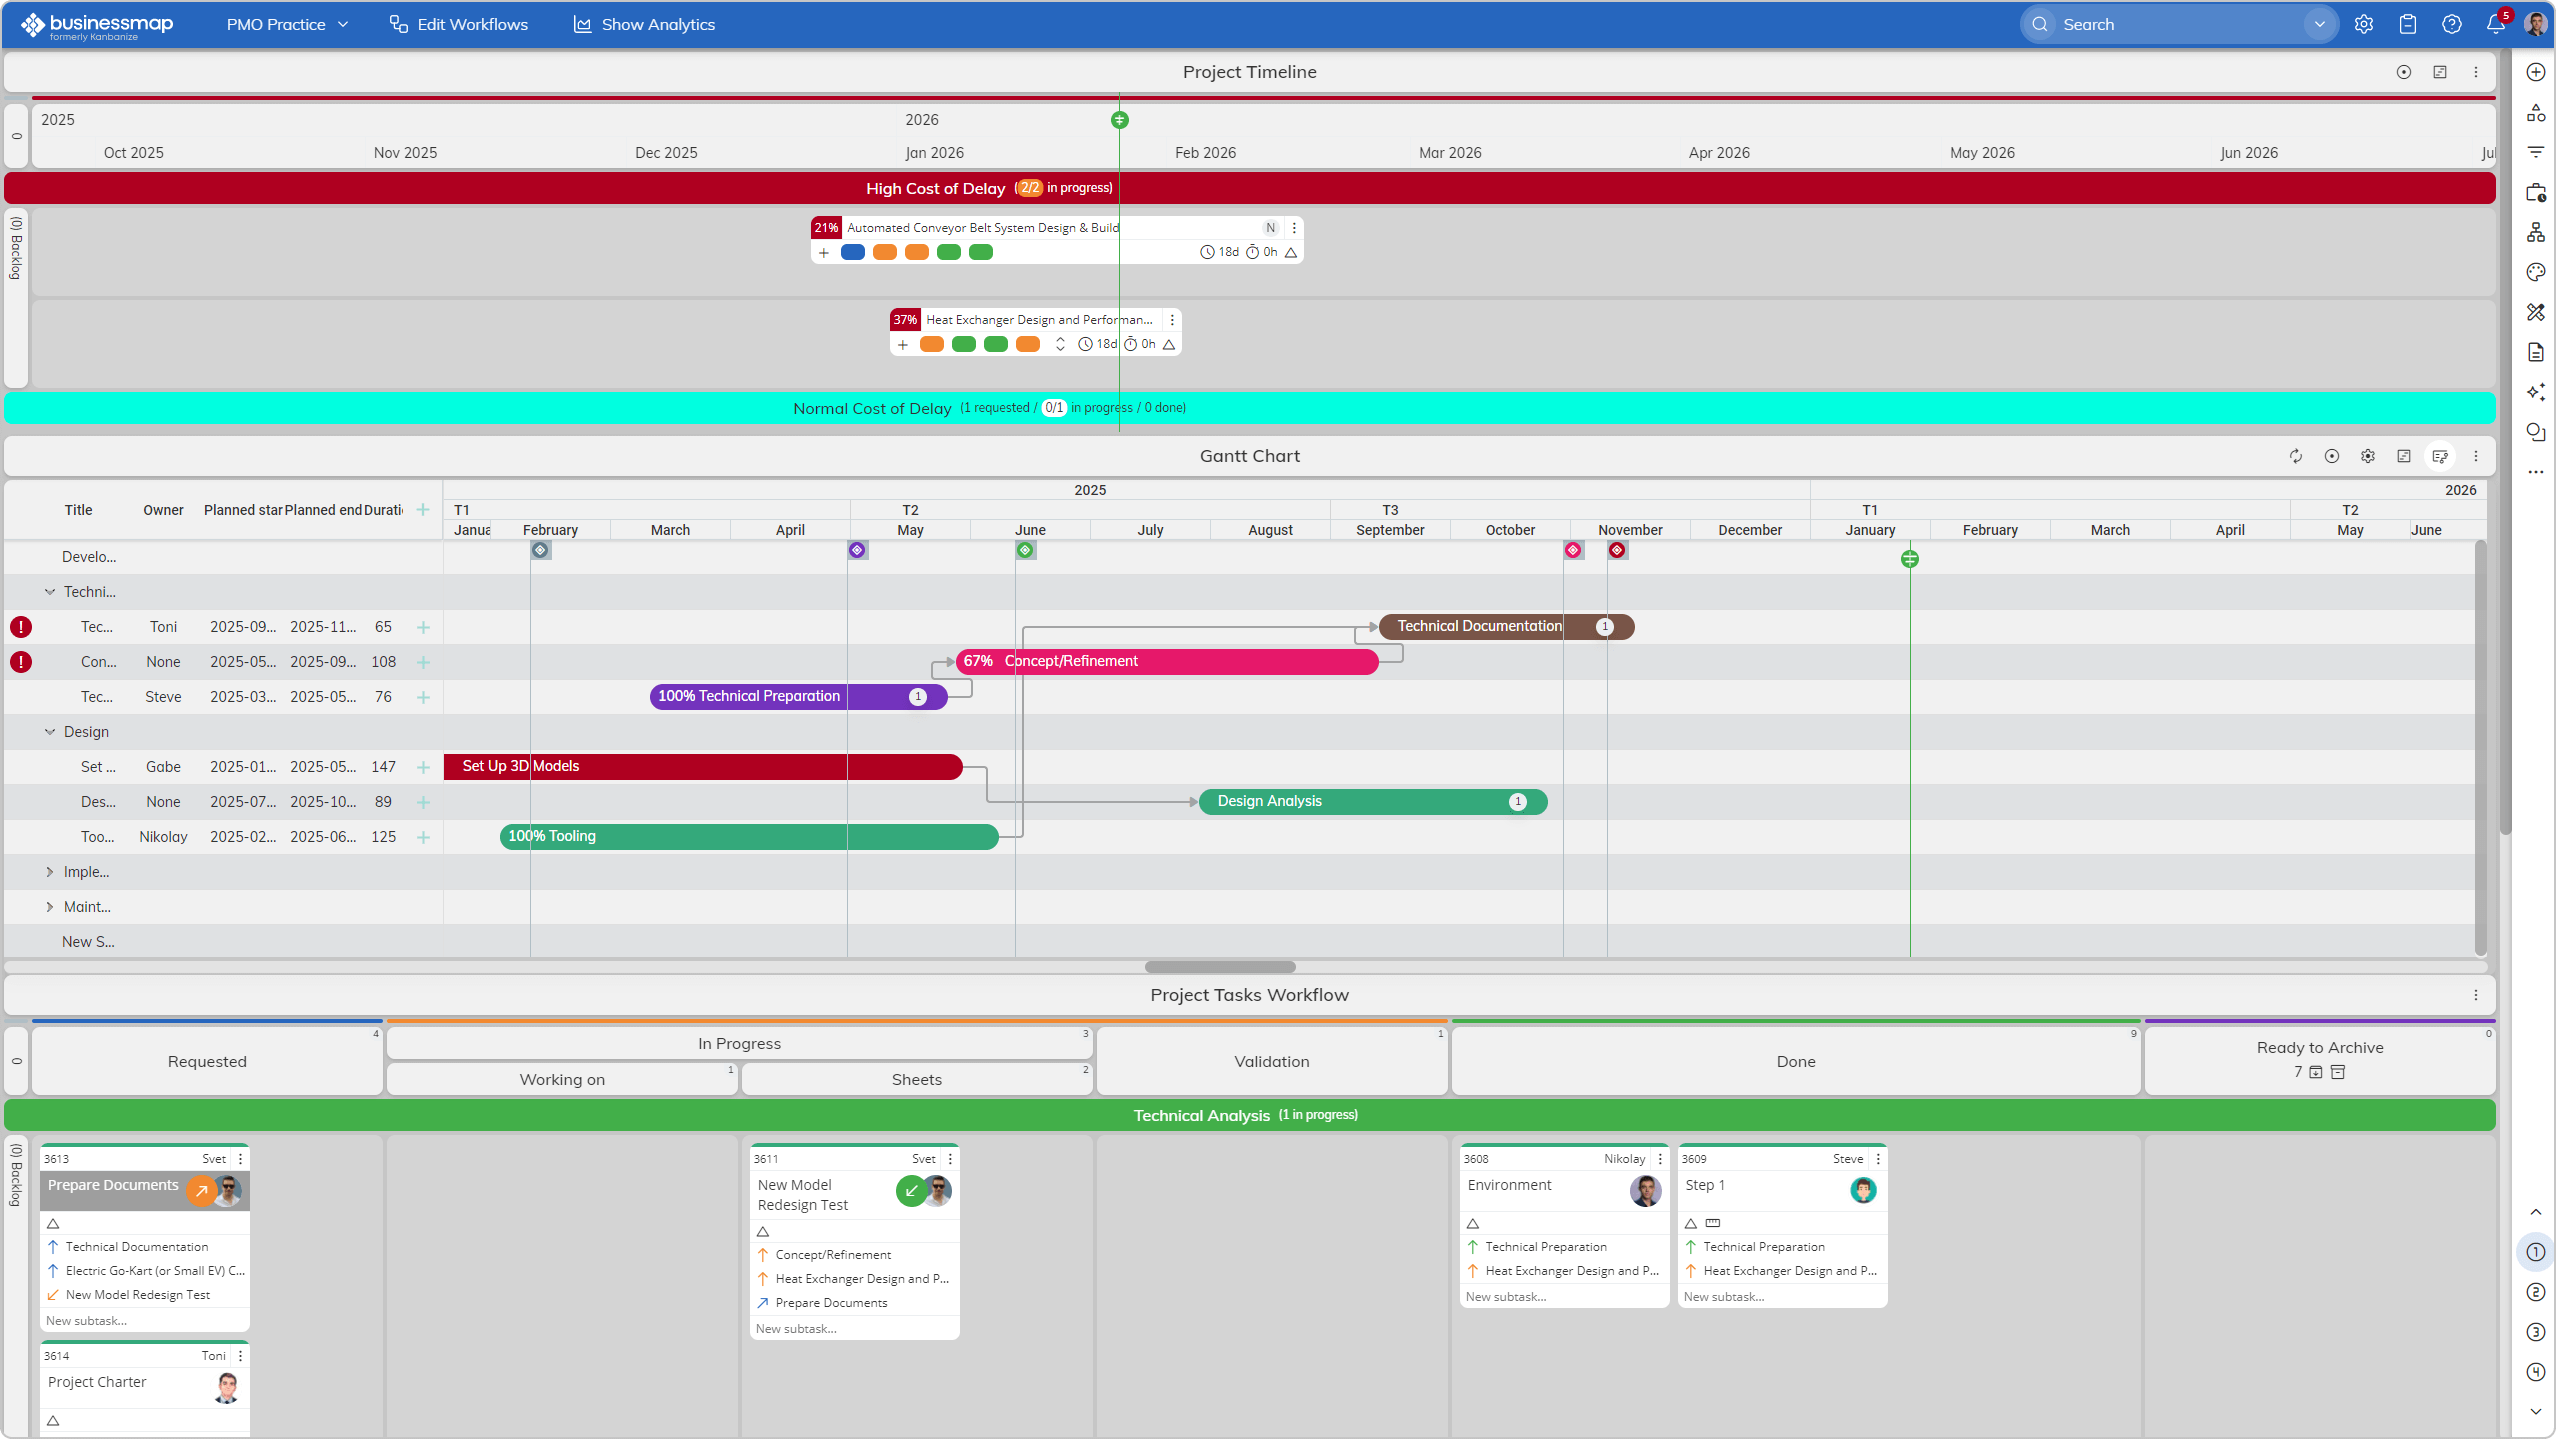The image size is (2556, 1439).
Task: Open the Edit Workflows menu
Action: [x=458, y=24]
